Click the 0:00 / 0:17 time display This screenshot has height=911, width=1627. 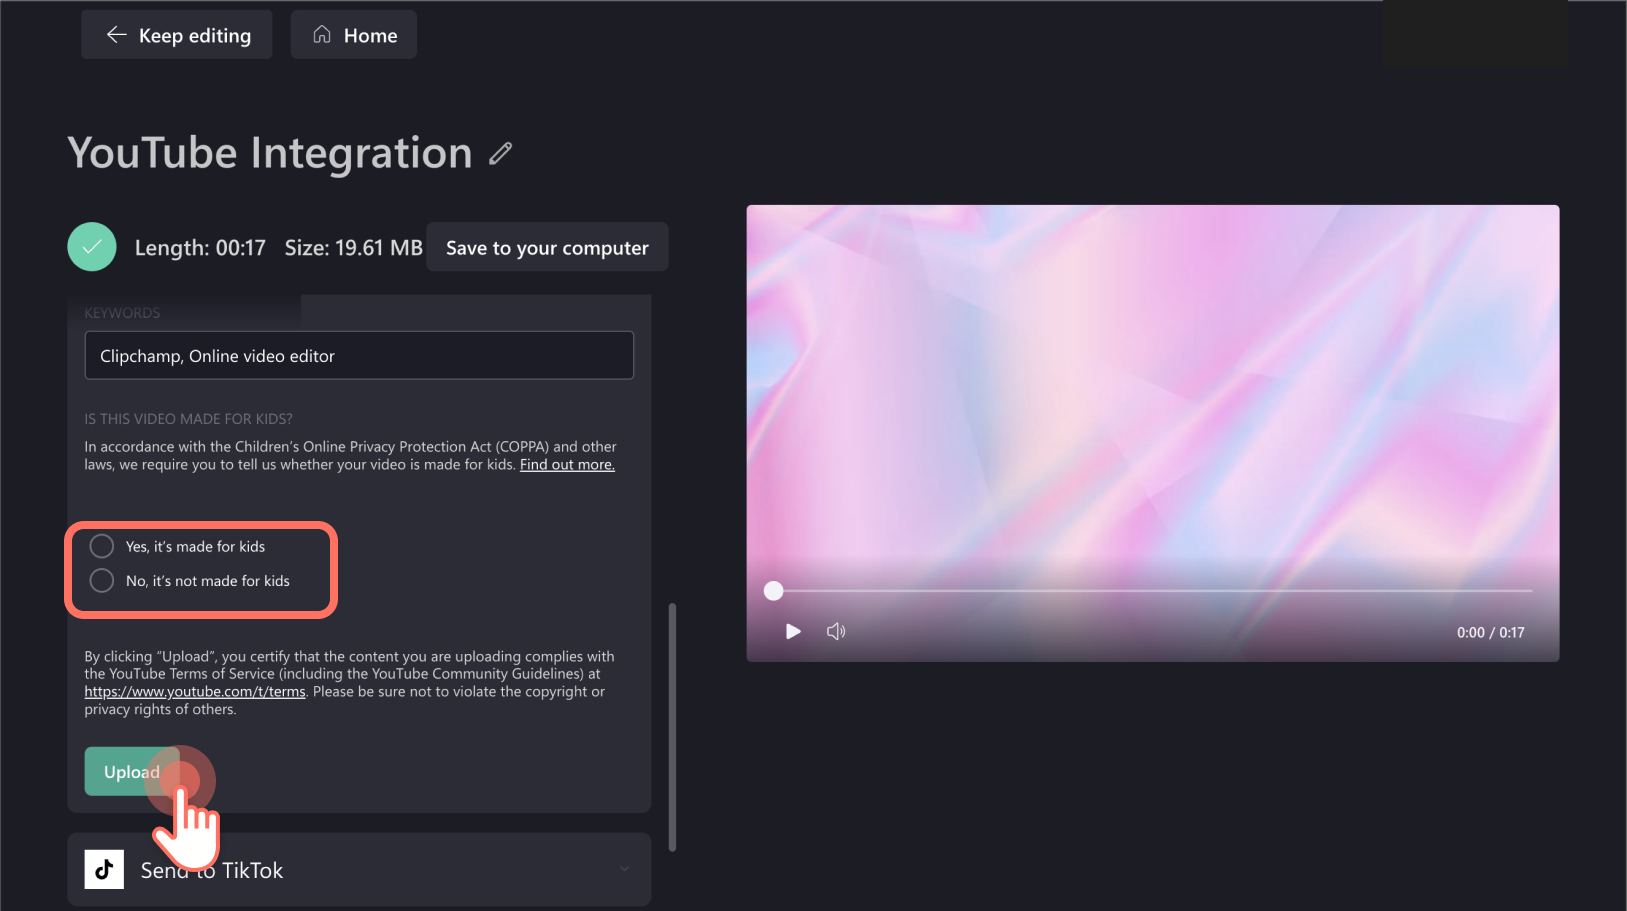(1490, 633)
